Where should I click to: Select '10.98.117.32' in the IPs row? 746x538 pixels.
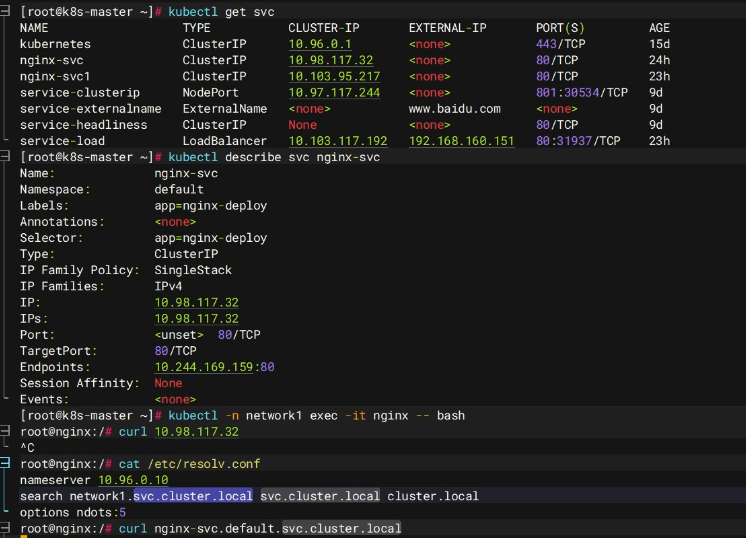[x=196, y=319]
